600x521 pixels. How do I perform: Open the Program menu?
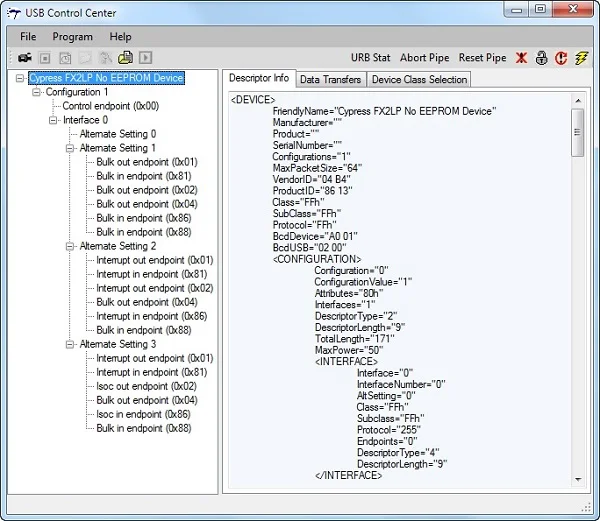click(72, 37)
